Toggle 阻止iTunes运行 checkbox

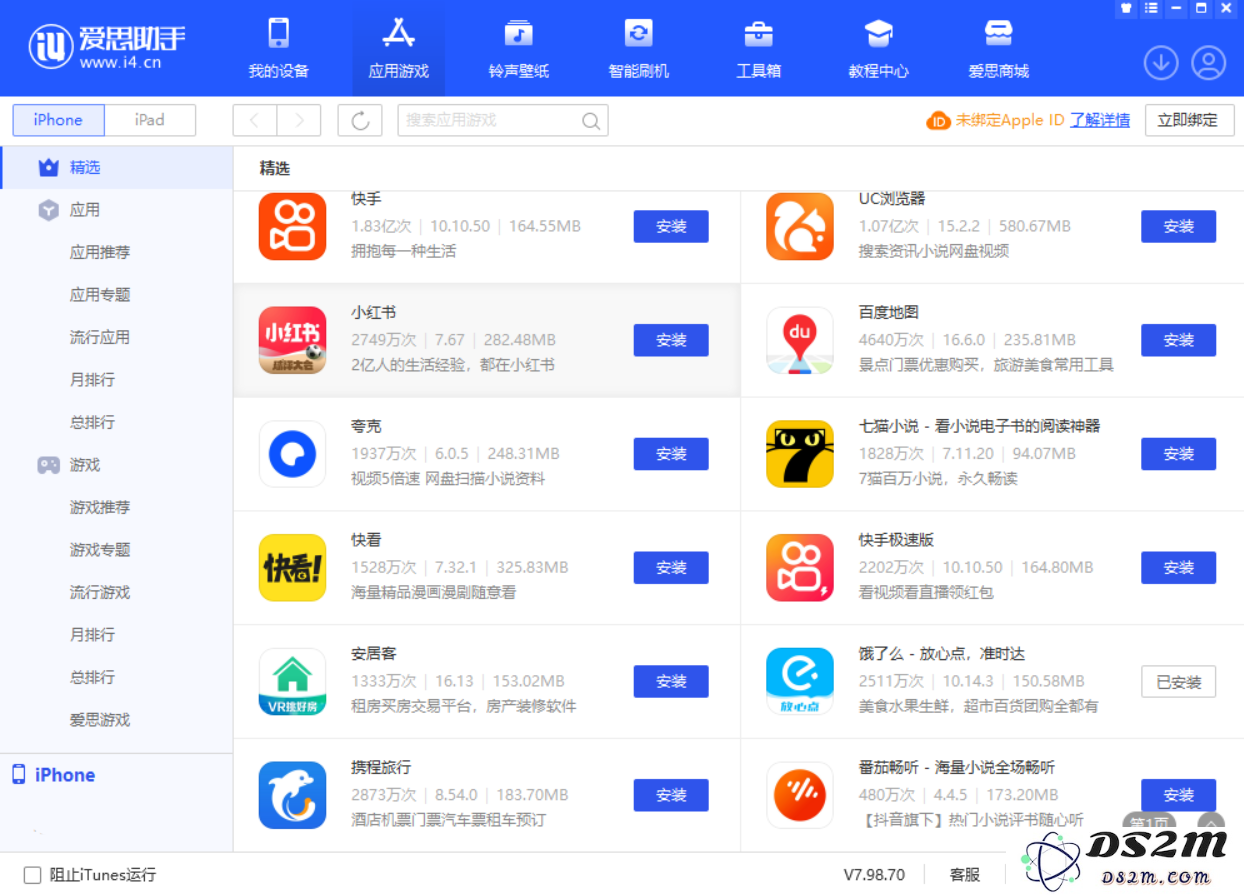coord(33,875)
